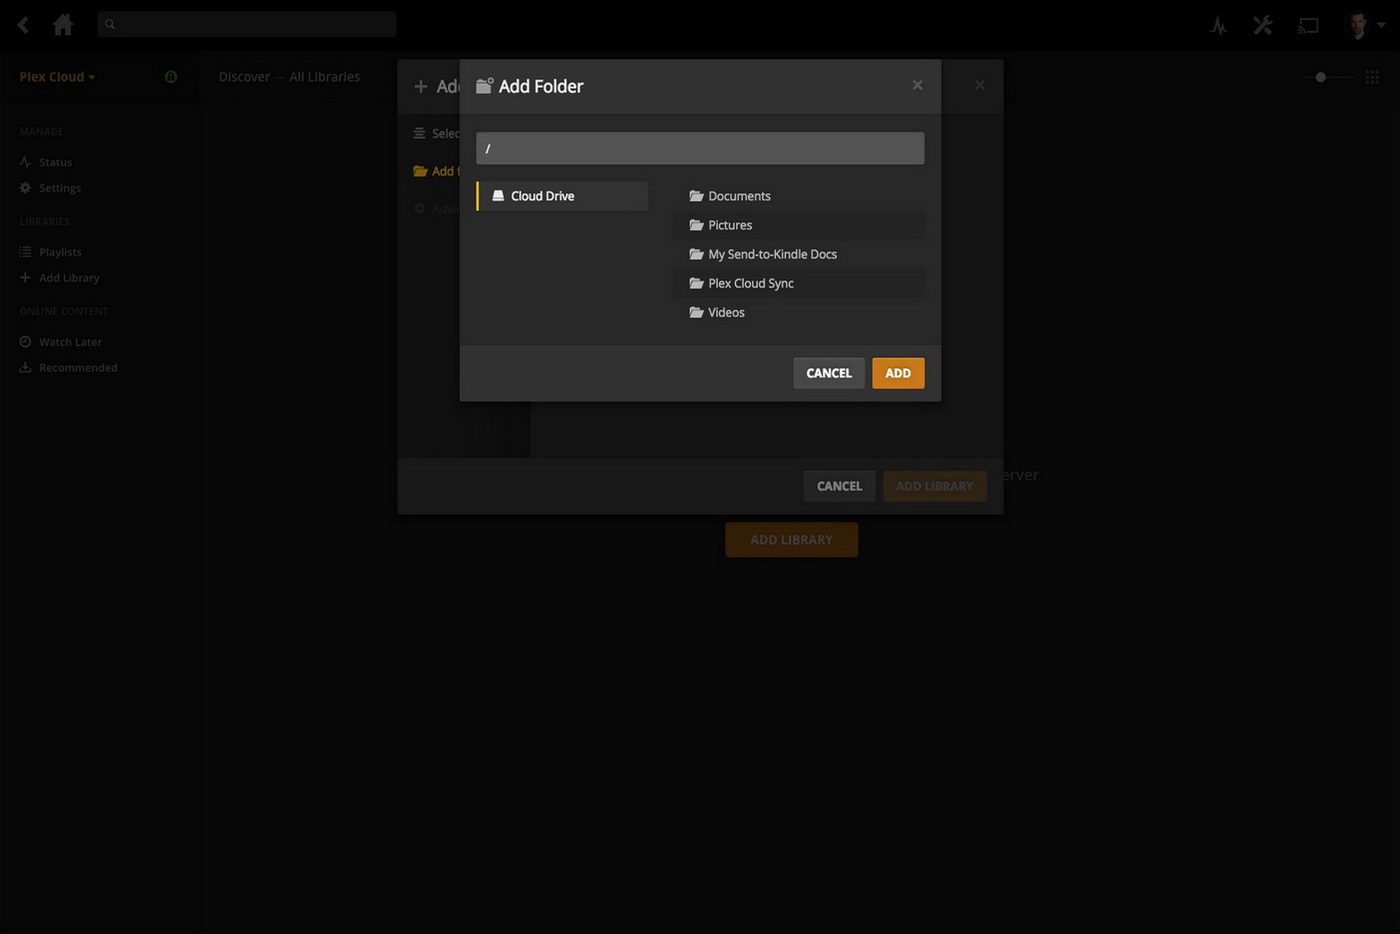The image size is (1400, 934).
Task: Click the green server status badge
Action: tap(171, 77)
